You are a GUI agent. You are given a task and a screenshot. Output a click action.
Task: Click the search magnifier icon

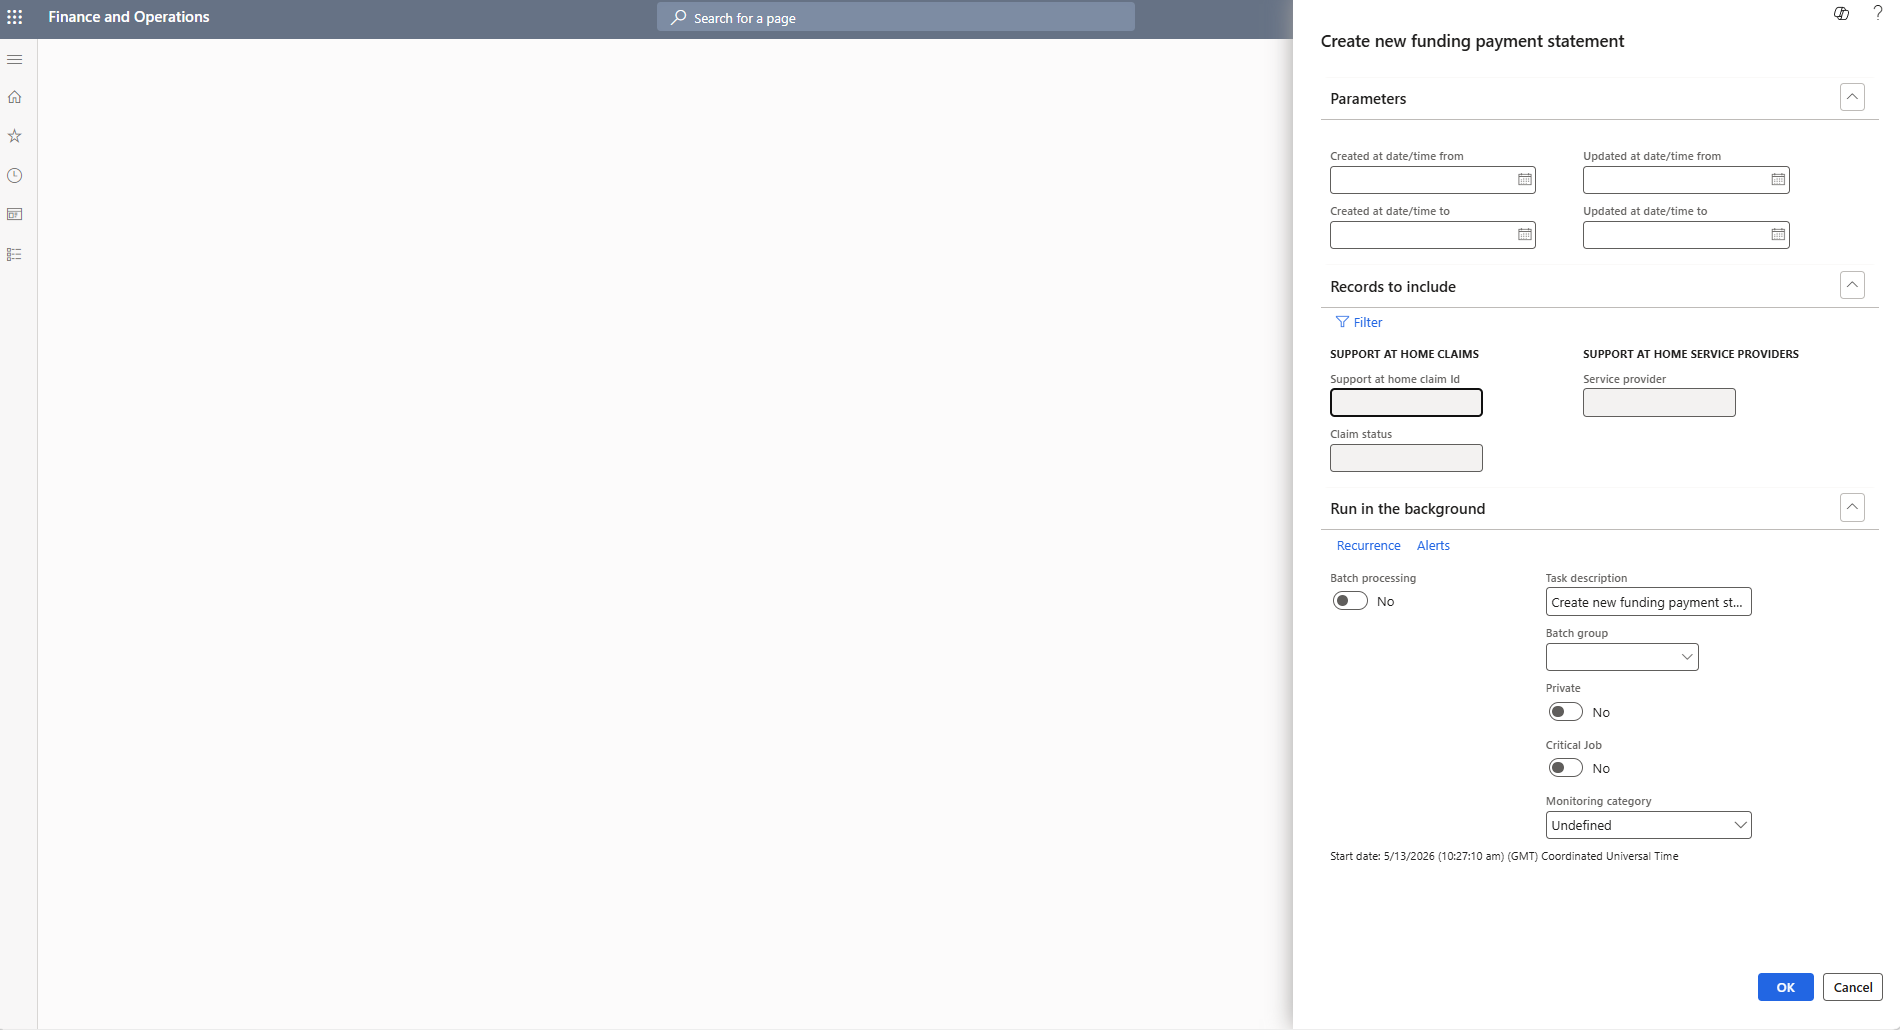[x=678, y=18]
